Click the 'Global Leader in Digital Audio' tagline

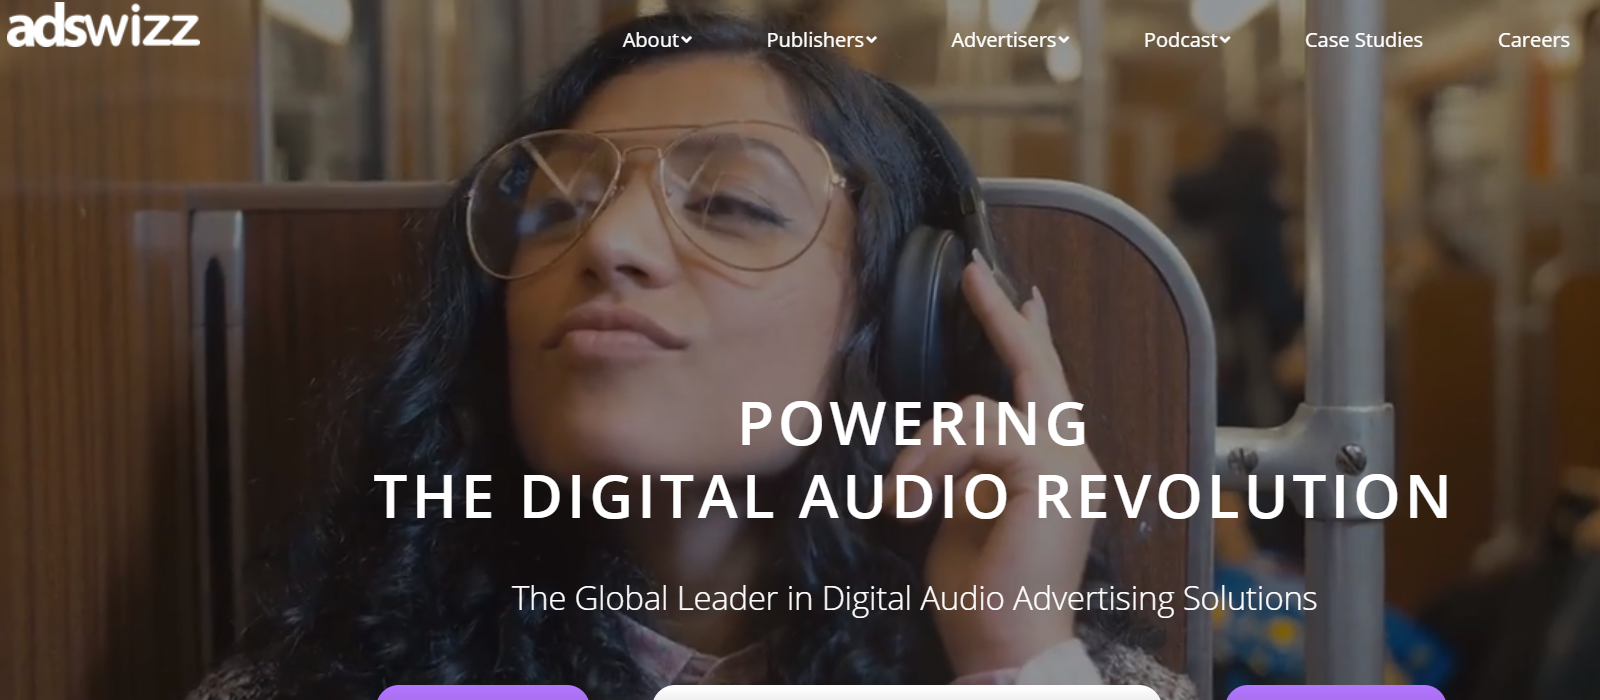(x=914, y=598)
